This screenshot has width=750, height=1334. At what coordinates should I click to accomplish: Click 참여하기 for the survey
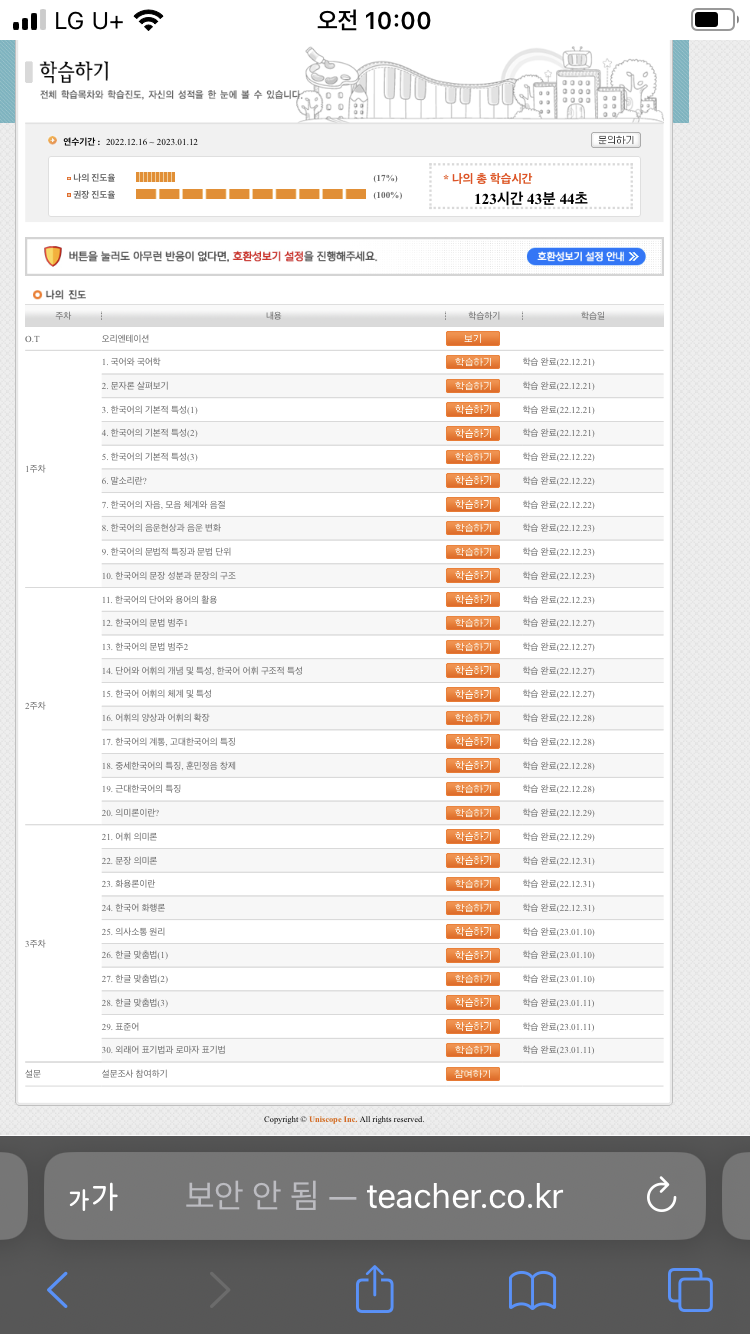pos(472,1074)
